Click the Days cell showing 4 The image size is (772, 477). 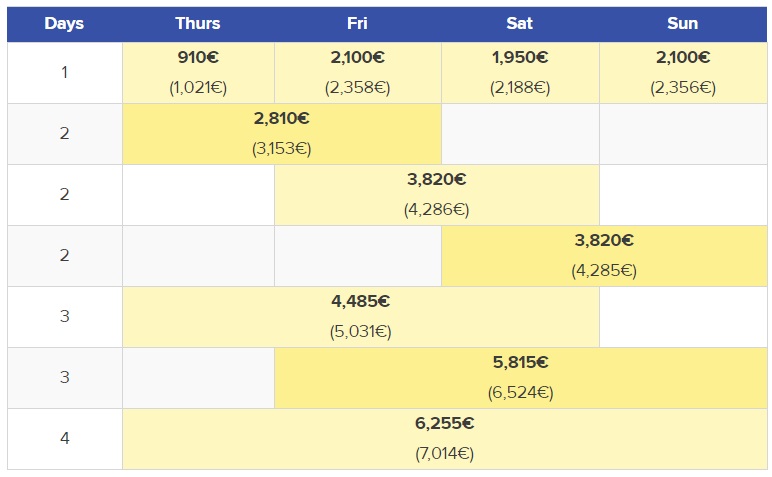click(64, 439)
